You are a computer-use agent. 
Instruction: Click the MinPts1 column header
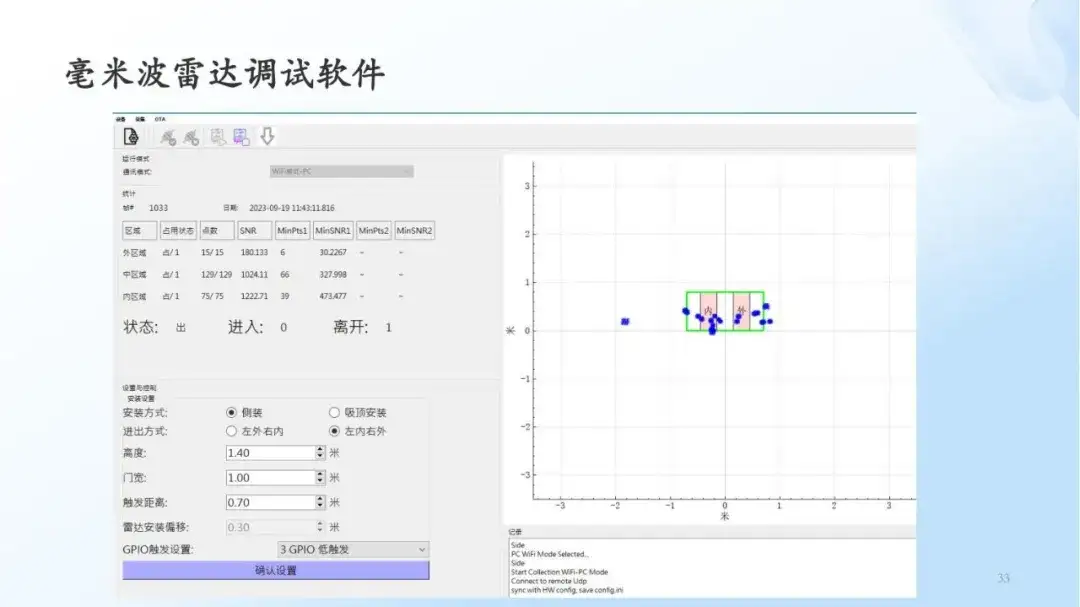tap(292, 231)
